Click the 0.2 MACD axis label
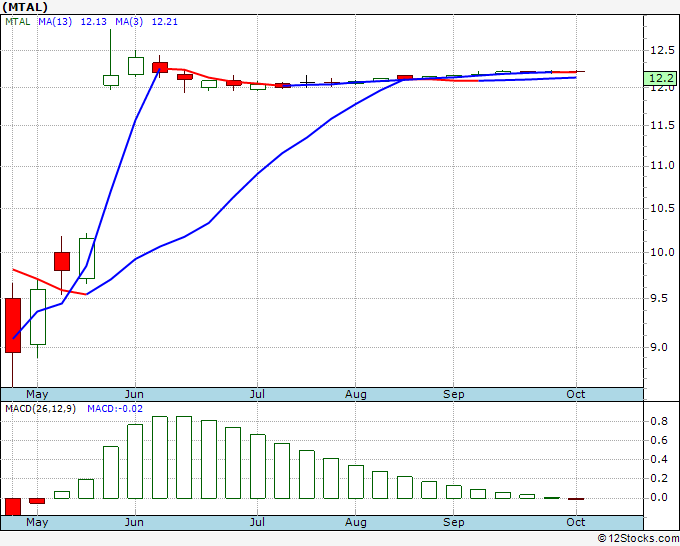680x546 pixels. [659, 478]
